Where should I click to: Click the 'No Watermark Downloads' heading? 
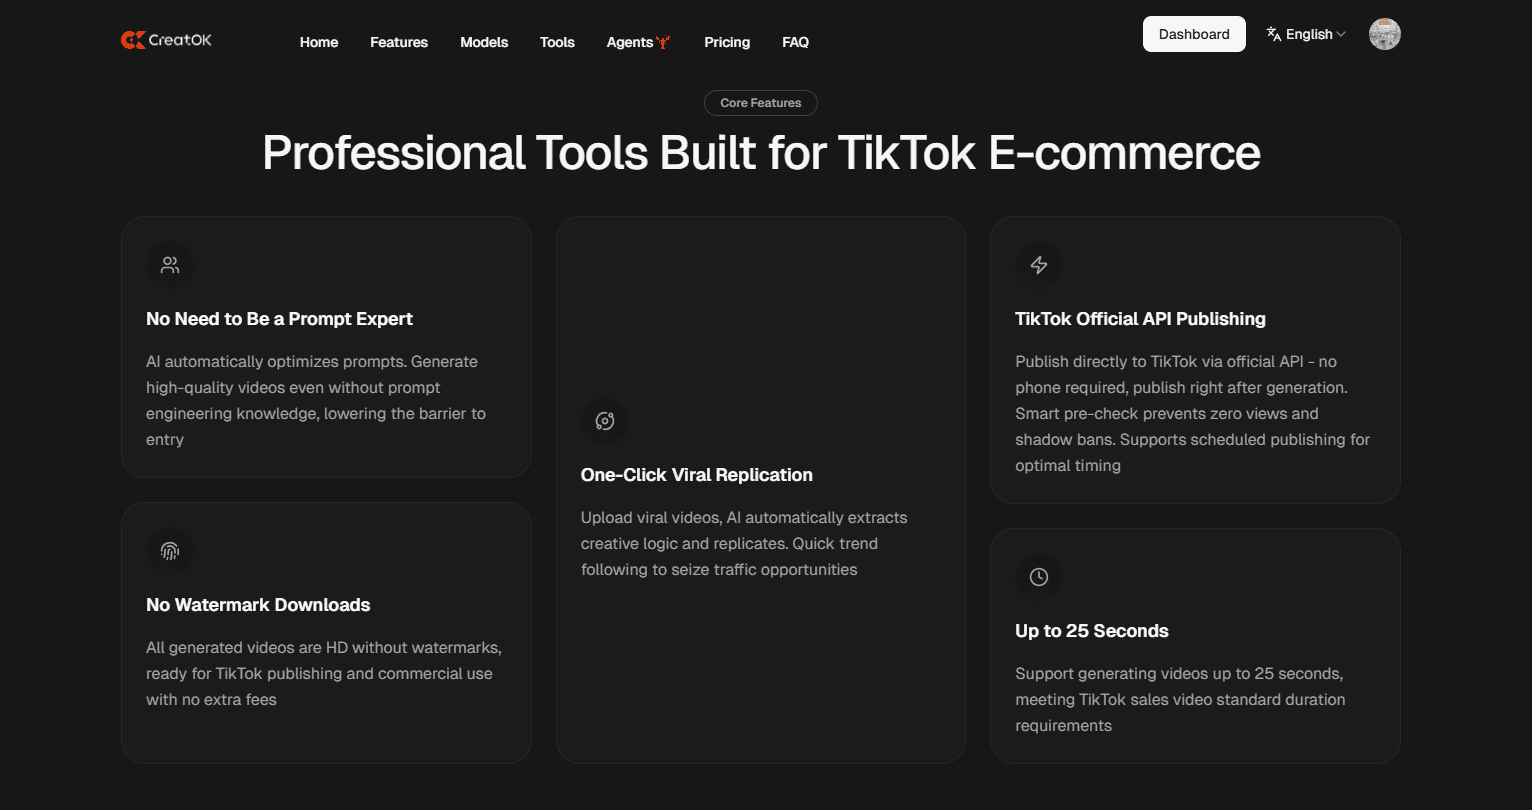[258, 605]
